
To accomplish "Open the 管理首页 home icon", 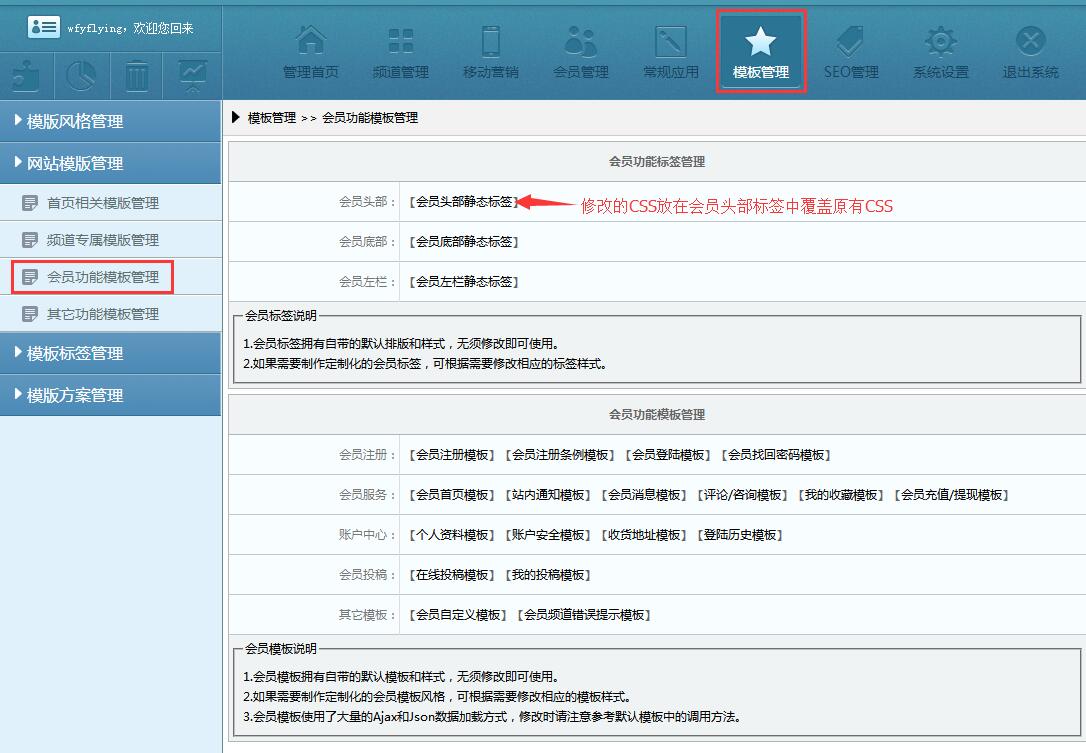I will 311,42.
